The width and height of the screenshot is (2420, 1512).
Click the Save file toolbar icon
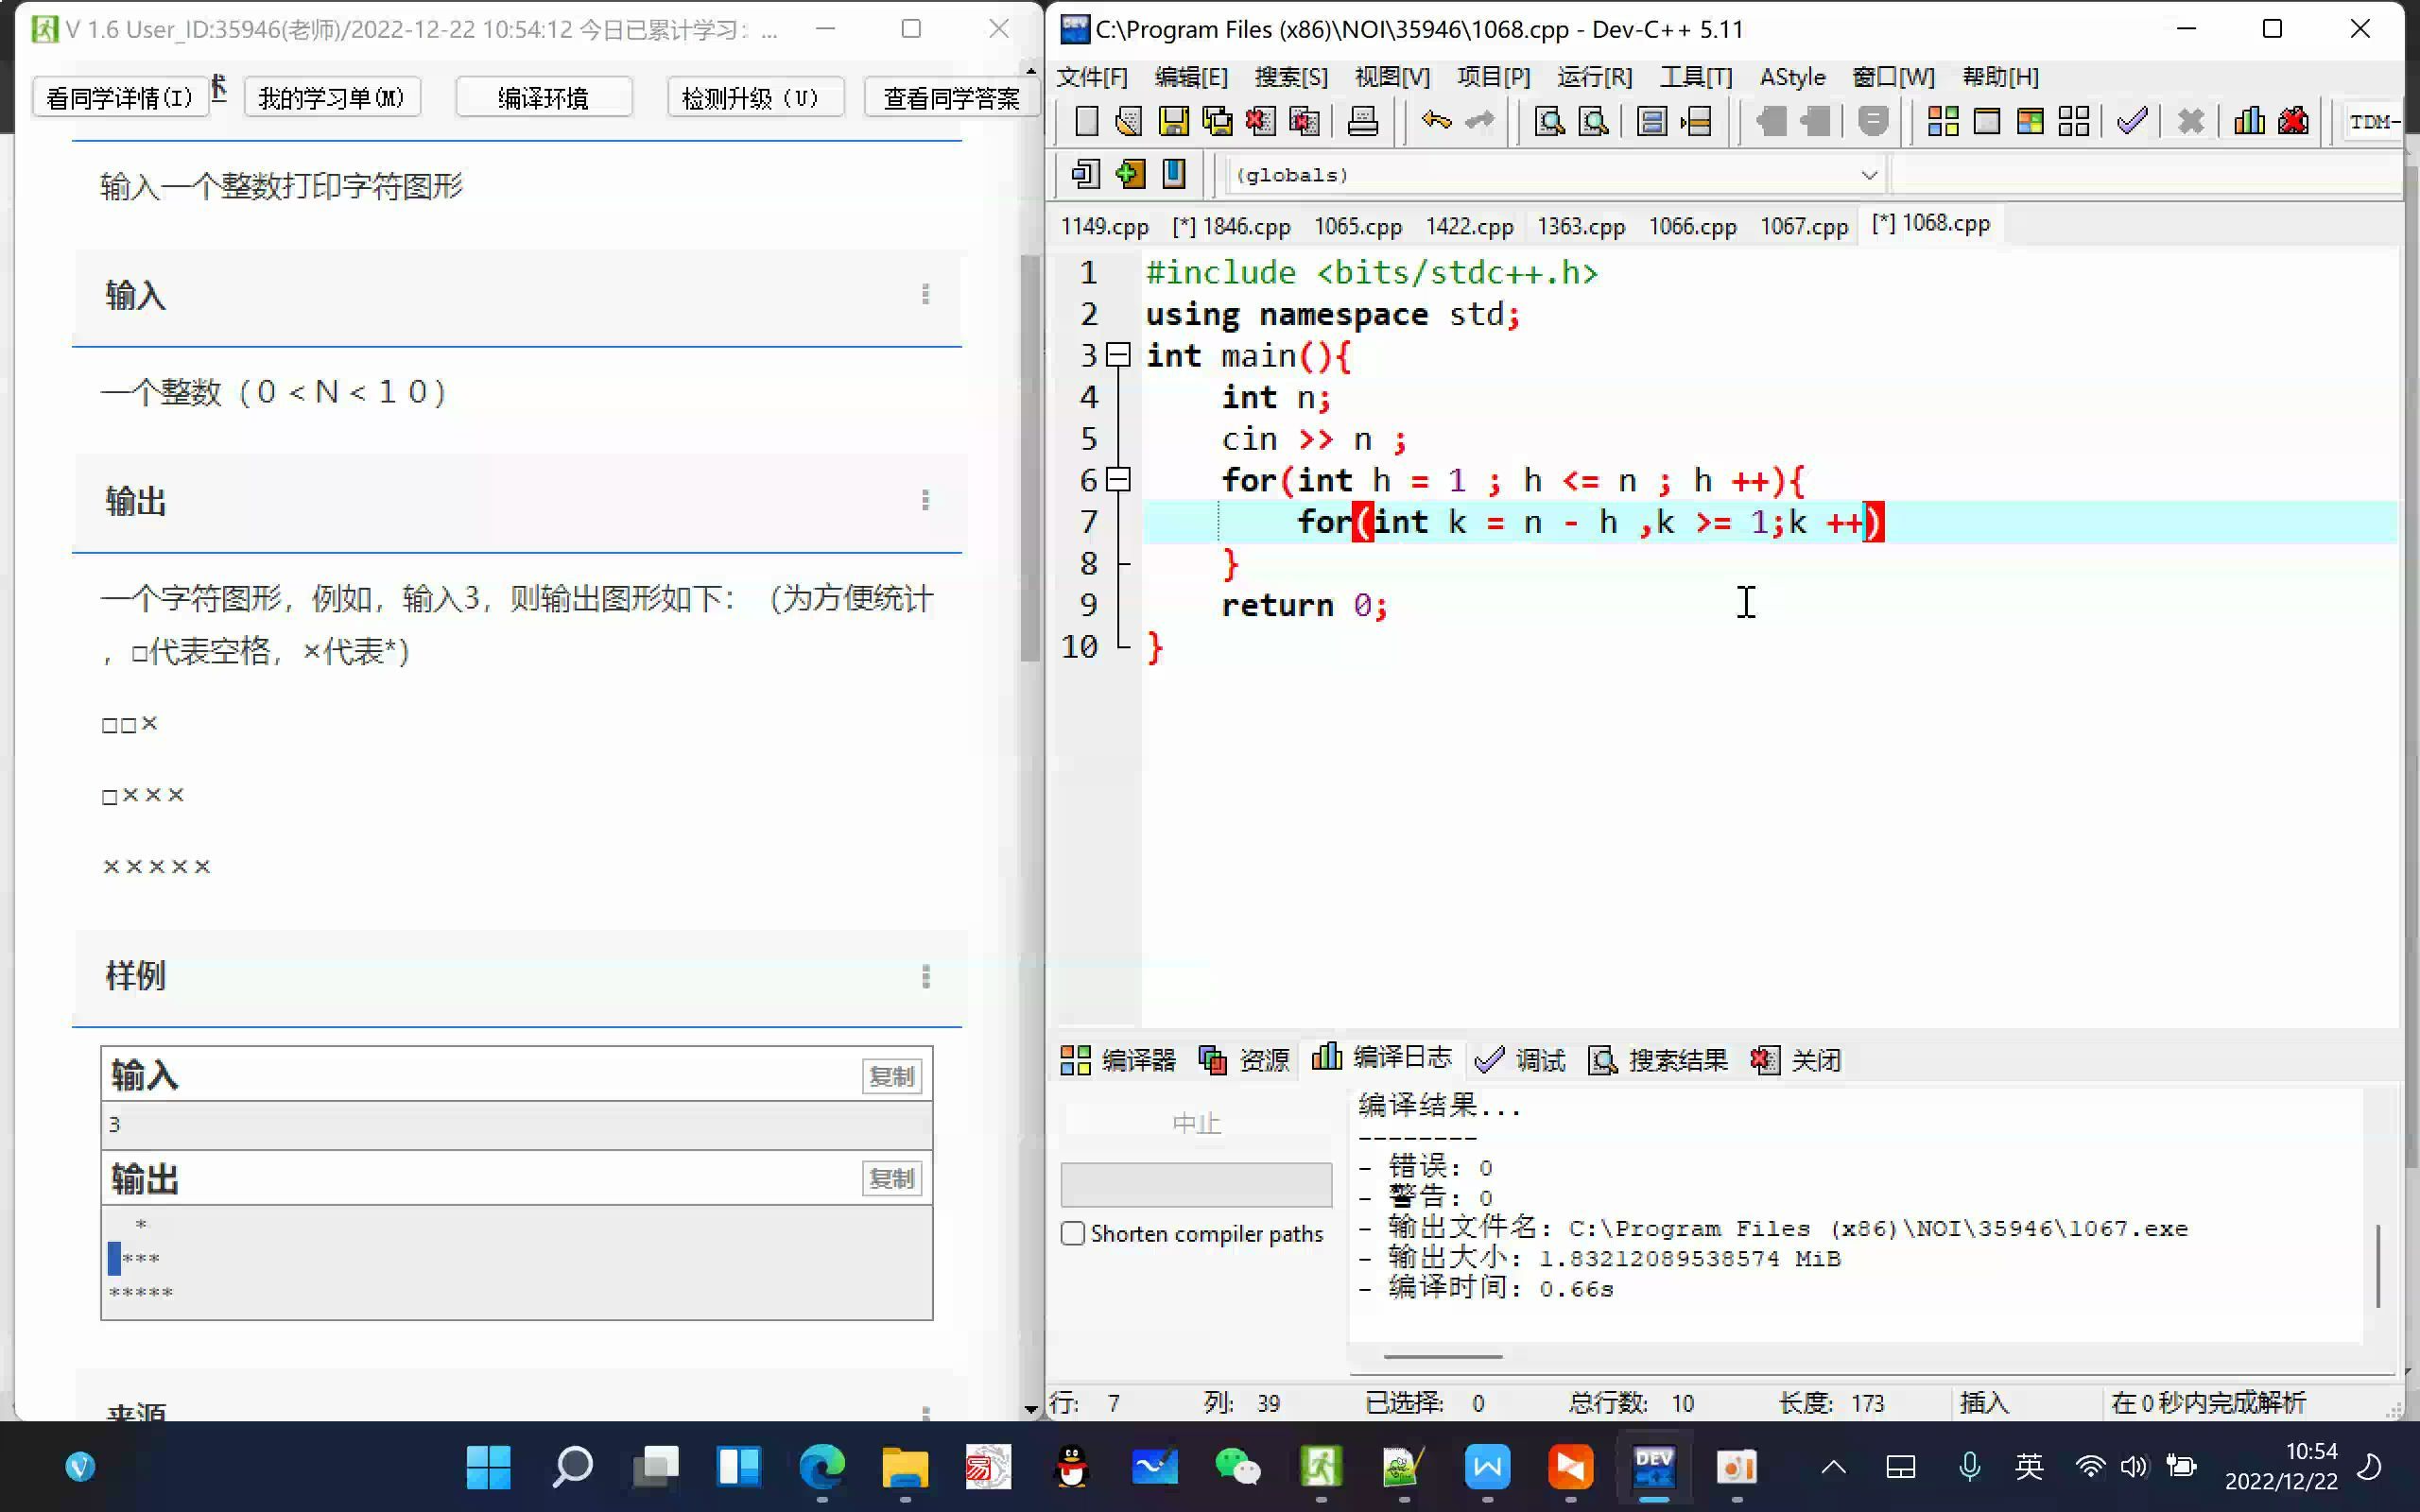[x=1173, y=122]
